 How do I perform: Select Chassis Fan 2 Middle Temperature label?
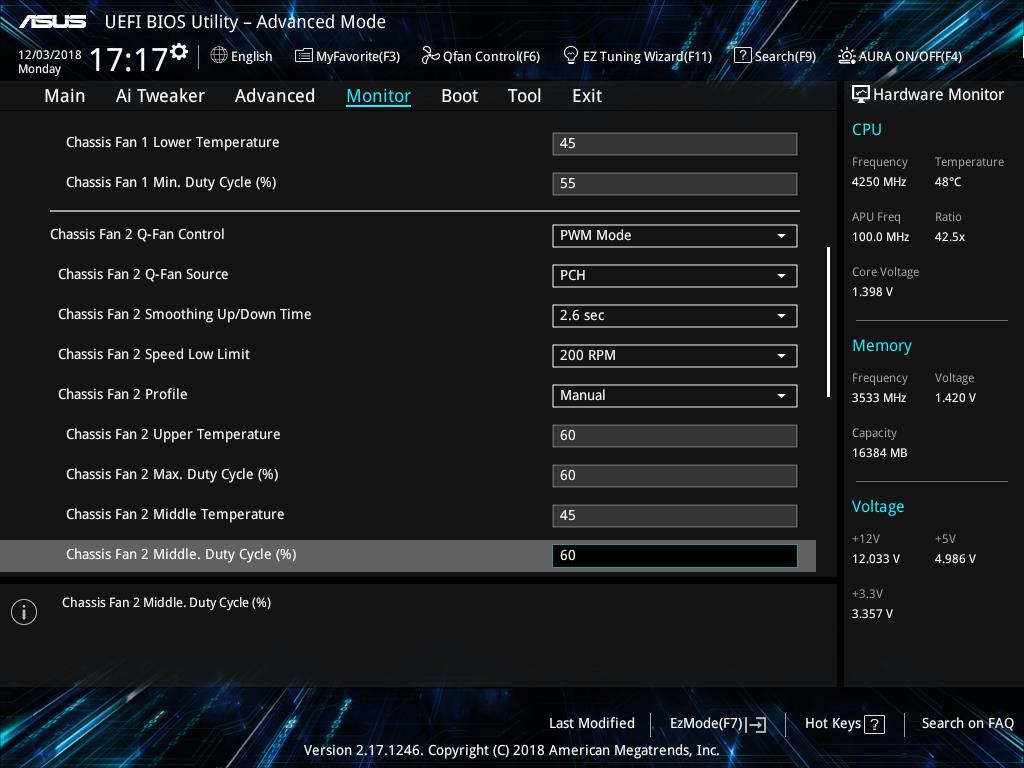point(175,514)
